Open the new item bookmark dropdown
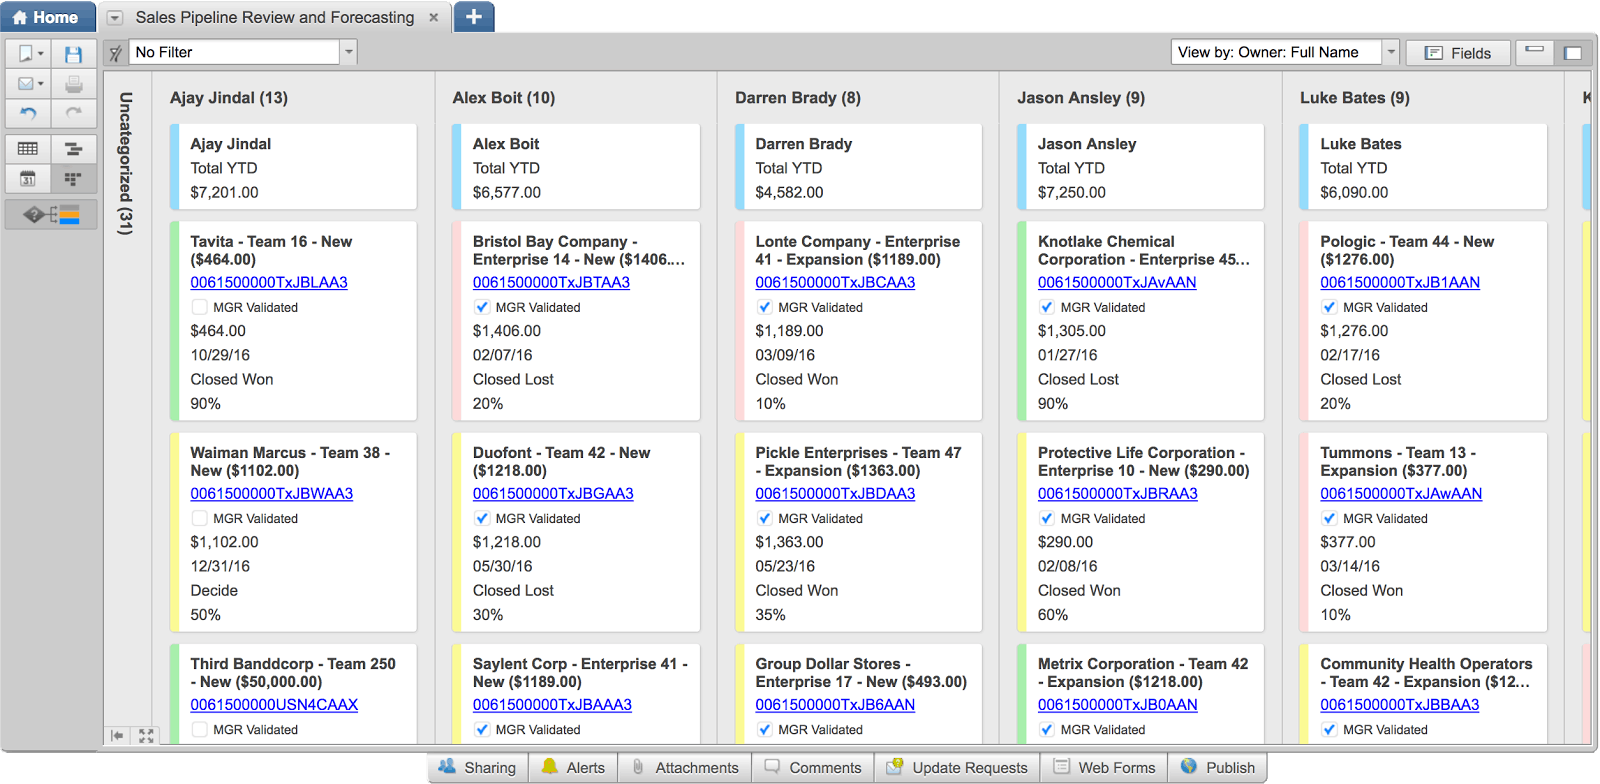Image resolution: width=1600 pixels, height=784 pixels. pos(29,54)
